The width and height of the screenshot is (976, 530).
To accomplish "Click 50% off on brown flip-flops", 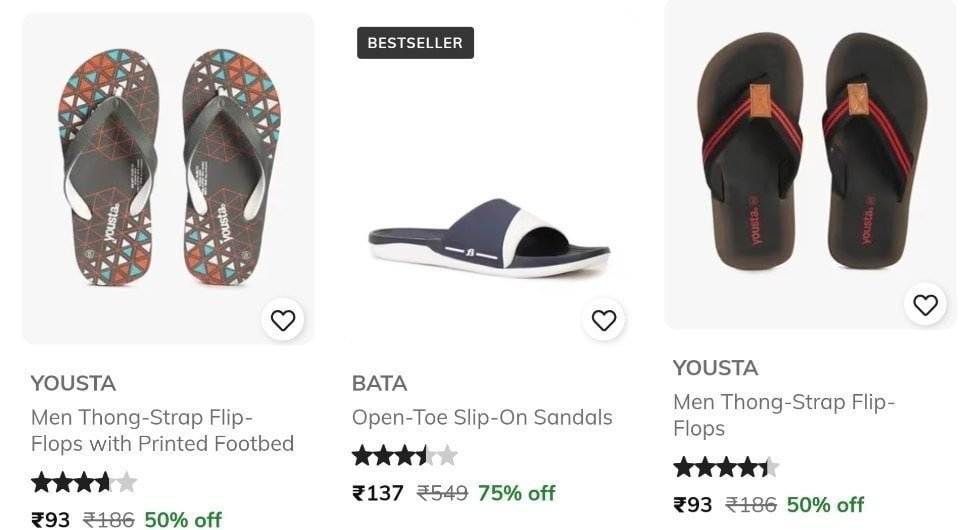I will pyautogui.click(x=825, y=504).
